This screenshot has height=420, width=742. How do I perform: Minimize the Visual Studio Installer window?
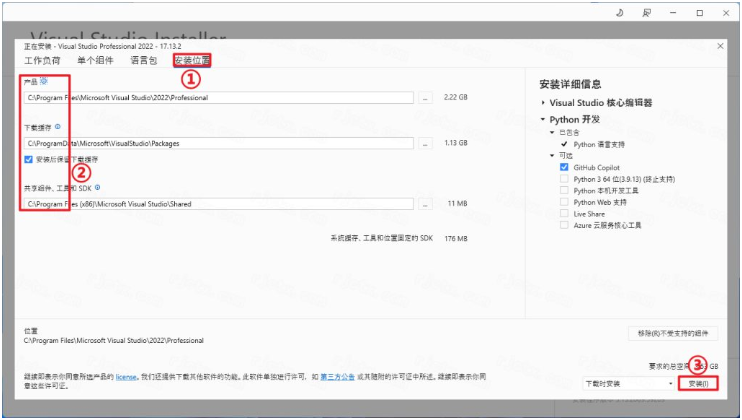click(673, 13)
